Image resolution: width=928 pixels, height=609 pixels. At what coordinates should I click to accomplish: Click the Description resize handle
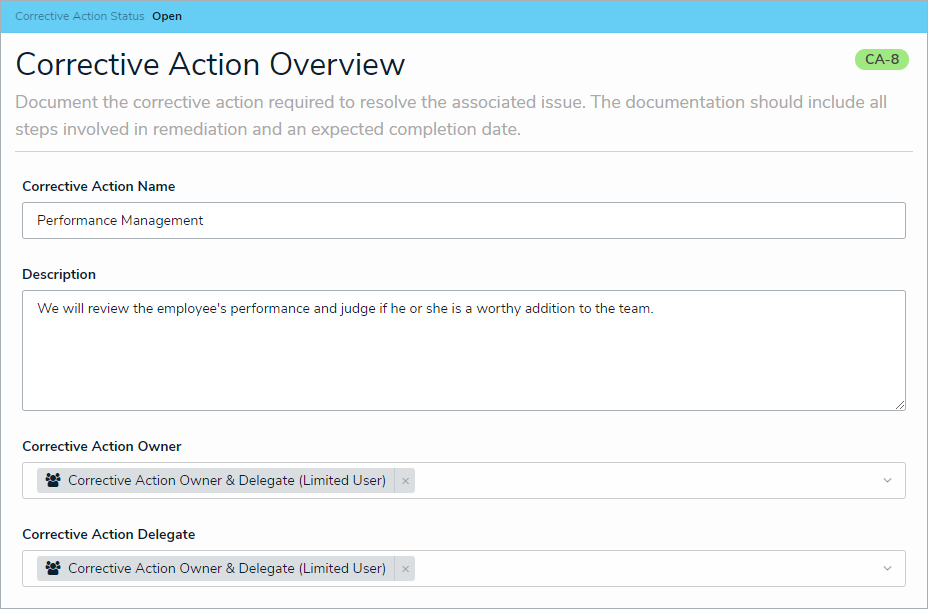[x=899, y=404]
